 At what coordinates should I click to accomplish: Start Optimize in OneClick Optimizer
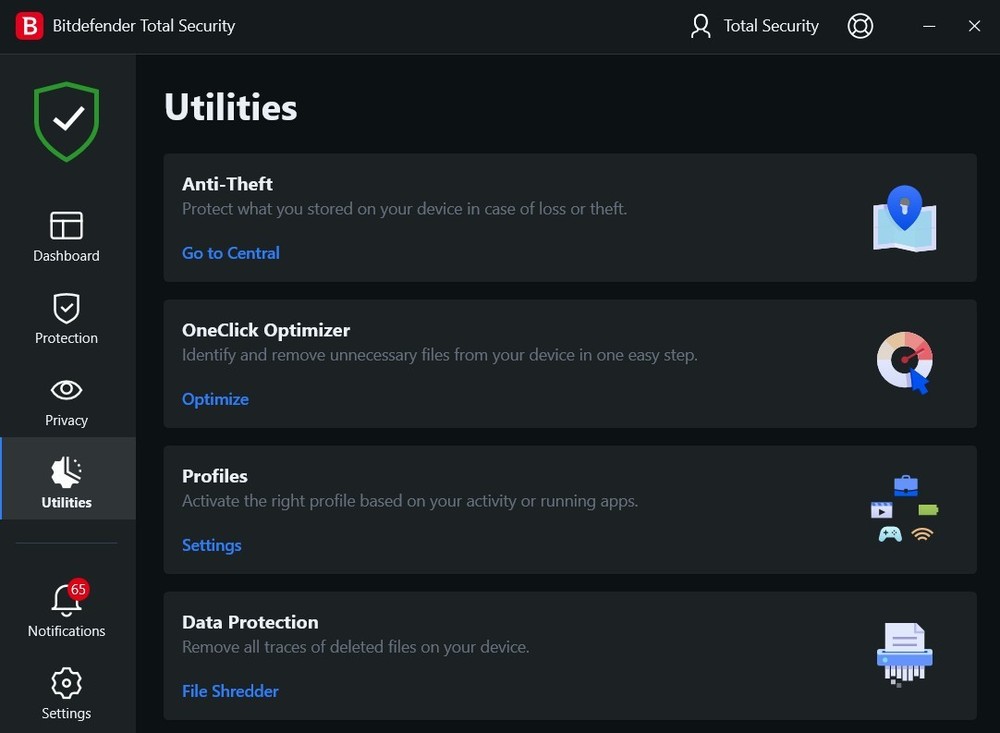(214, 399)
